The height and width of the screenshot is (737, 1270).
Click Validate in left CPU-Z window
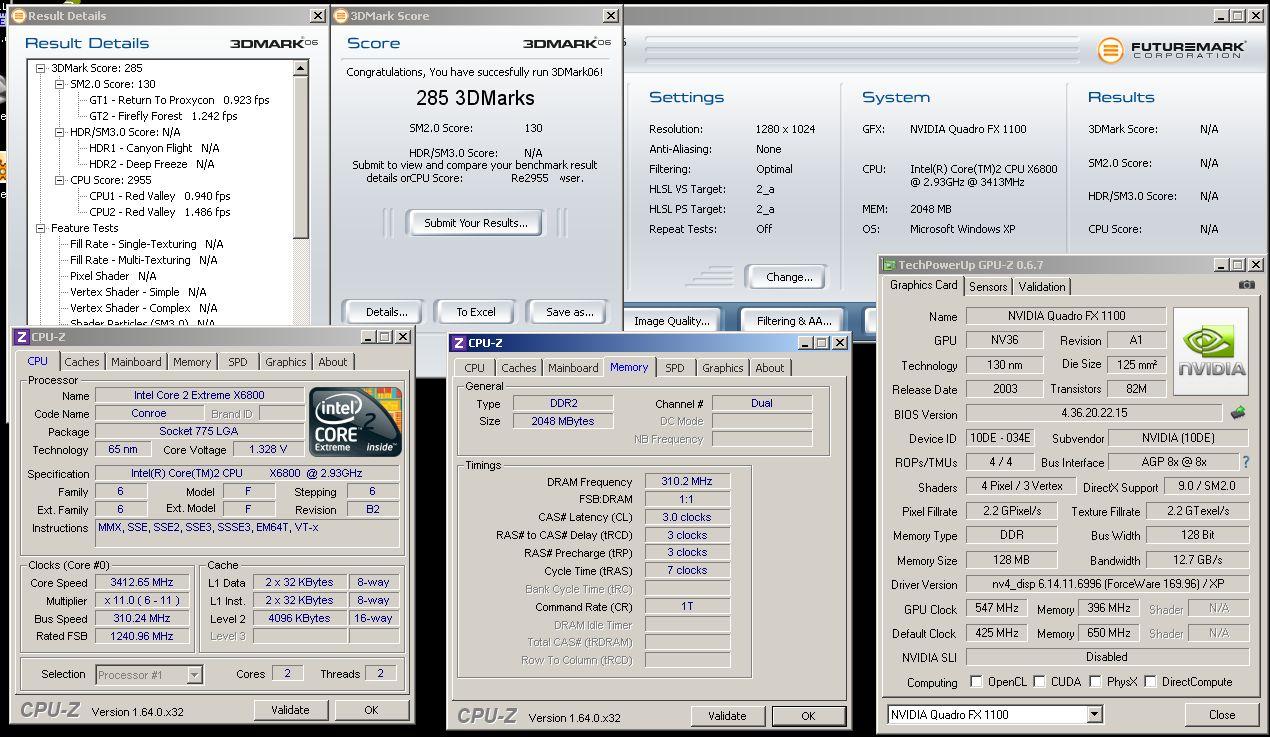coord(290,710)
